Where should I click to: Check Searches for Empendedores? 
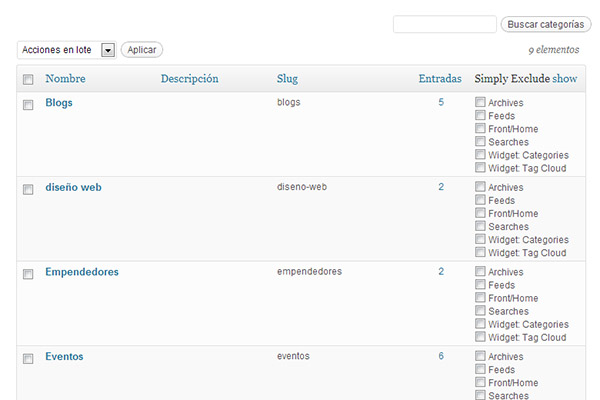pyautogui.click(x=480, y=310)
